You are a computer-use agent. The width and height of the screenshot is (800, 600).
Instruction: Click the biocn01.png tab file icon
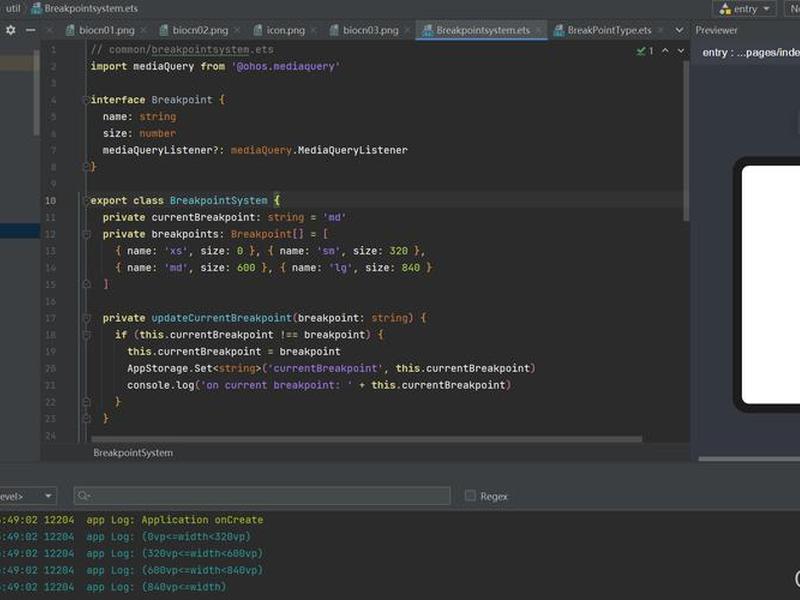(x=70, y=31)
